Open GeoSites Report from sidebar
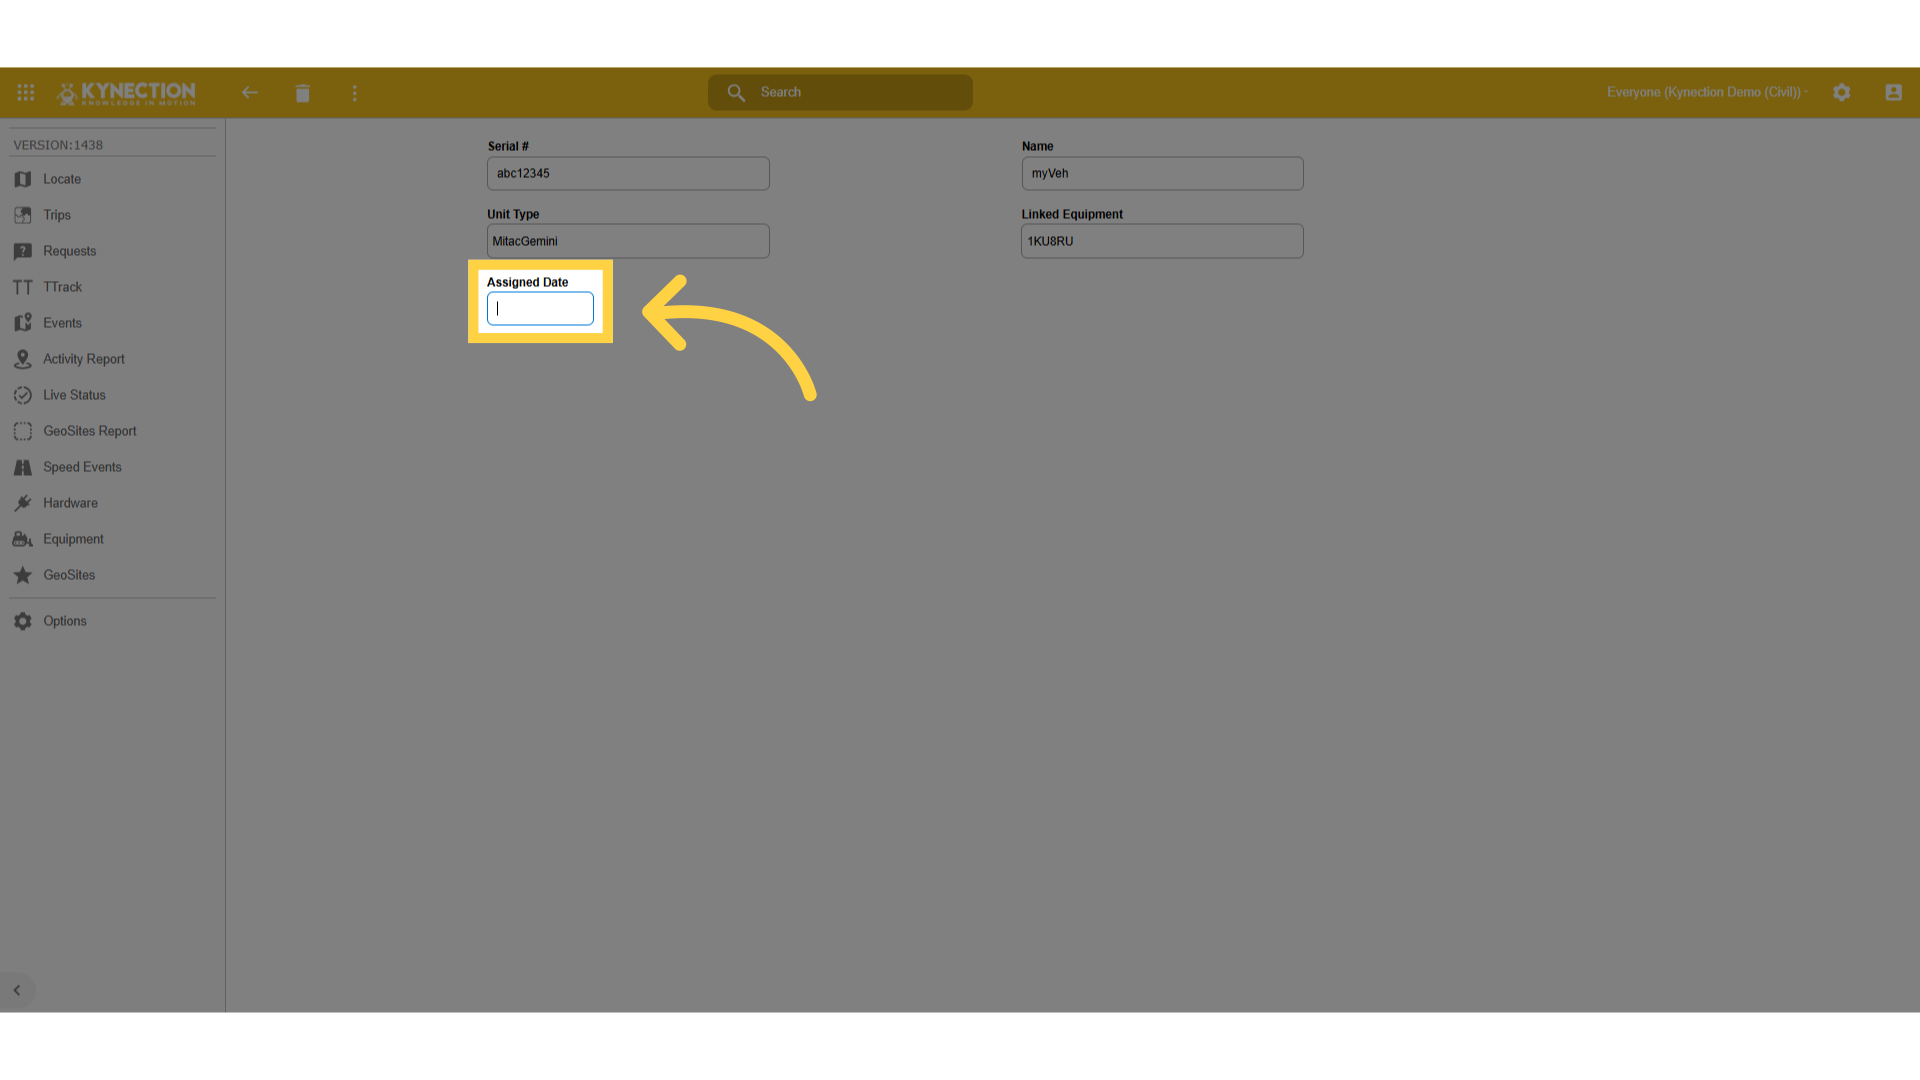This screenshot has width=1920, height=1080. pos(89,431)
